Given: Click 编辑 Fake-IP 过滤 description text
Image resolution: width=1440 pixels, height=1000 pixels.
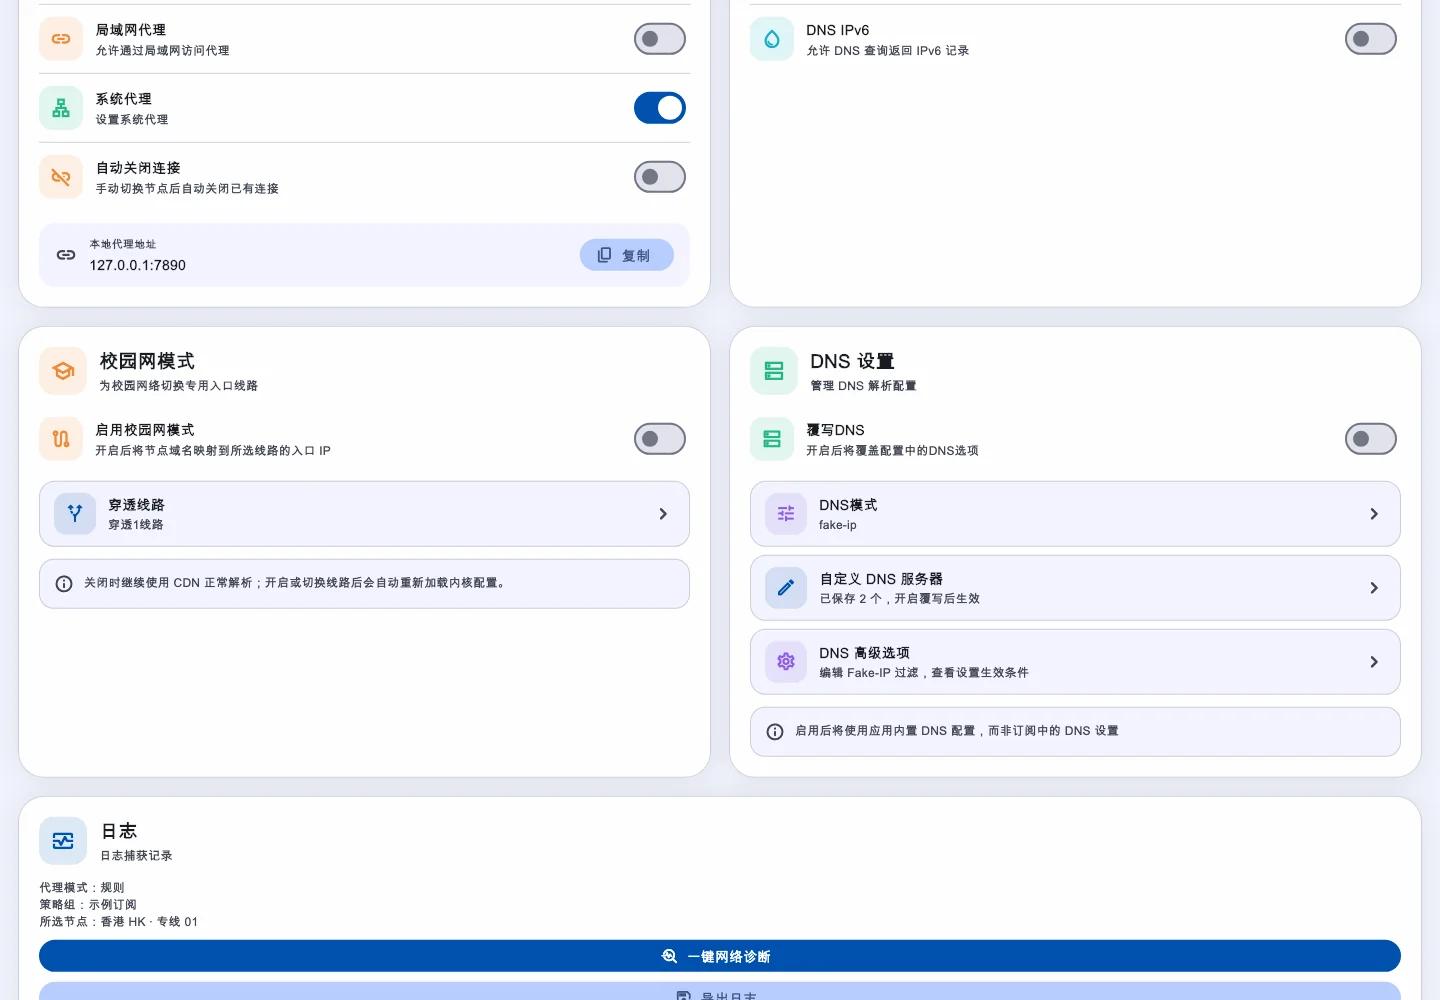Looking at the screenshot, I should [x=924, y=673].
